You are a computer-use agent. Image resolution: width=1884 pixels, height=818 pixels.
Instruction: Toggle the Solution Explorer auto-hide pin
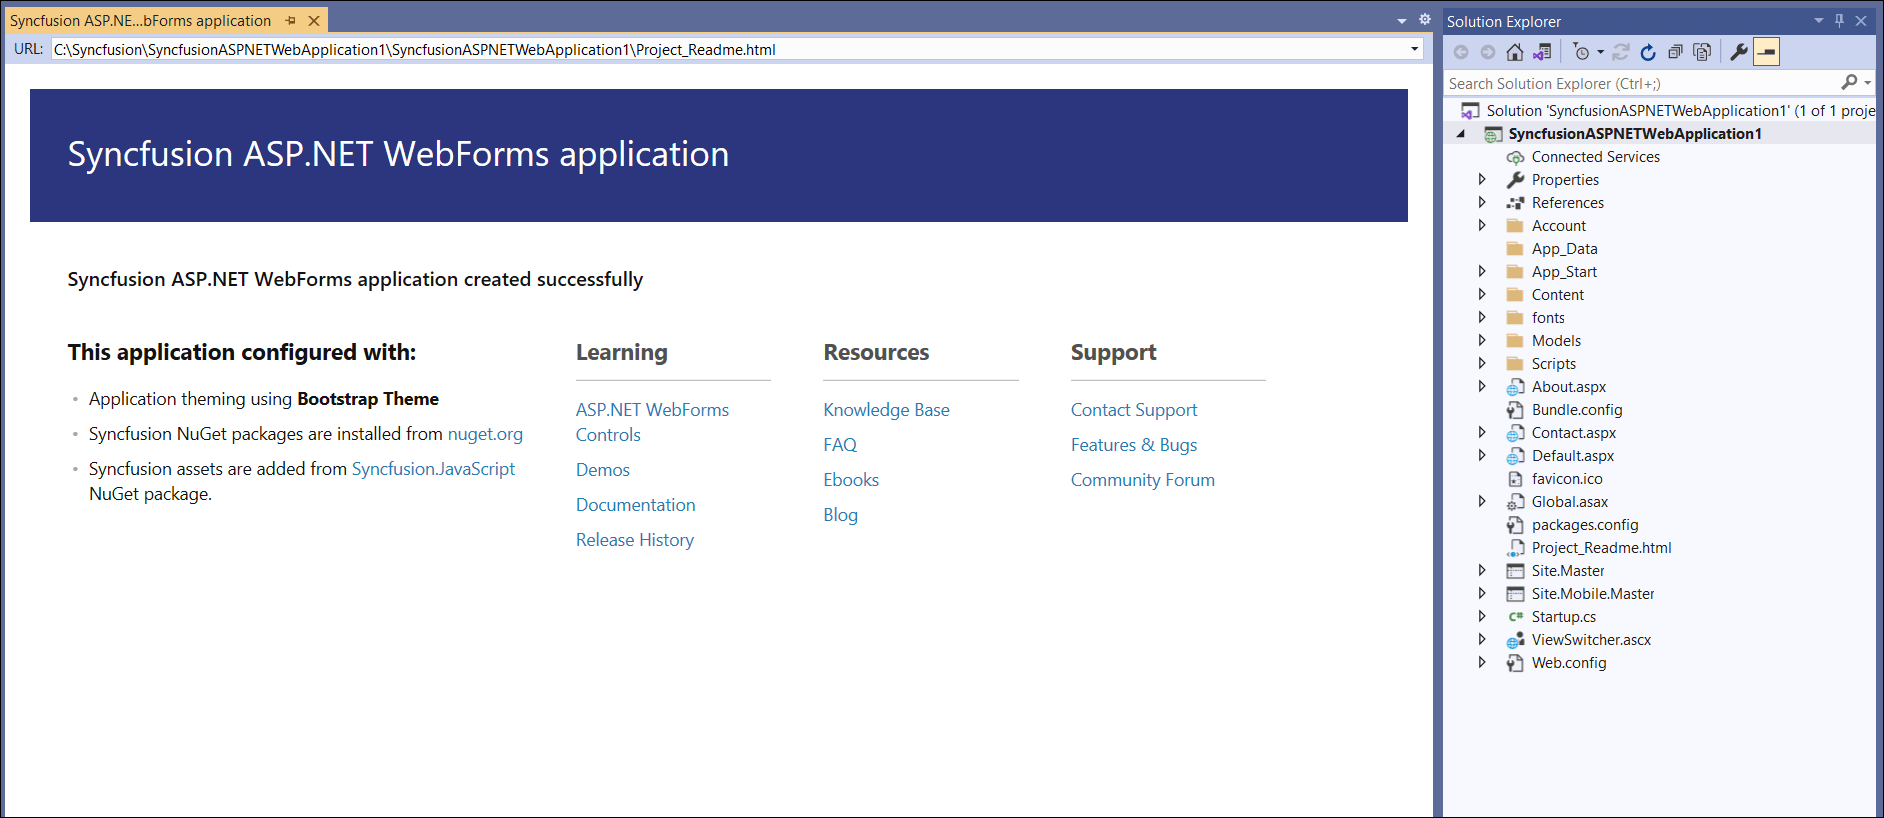click(x=1839, y=20)
